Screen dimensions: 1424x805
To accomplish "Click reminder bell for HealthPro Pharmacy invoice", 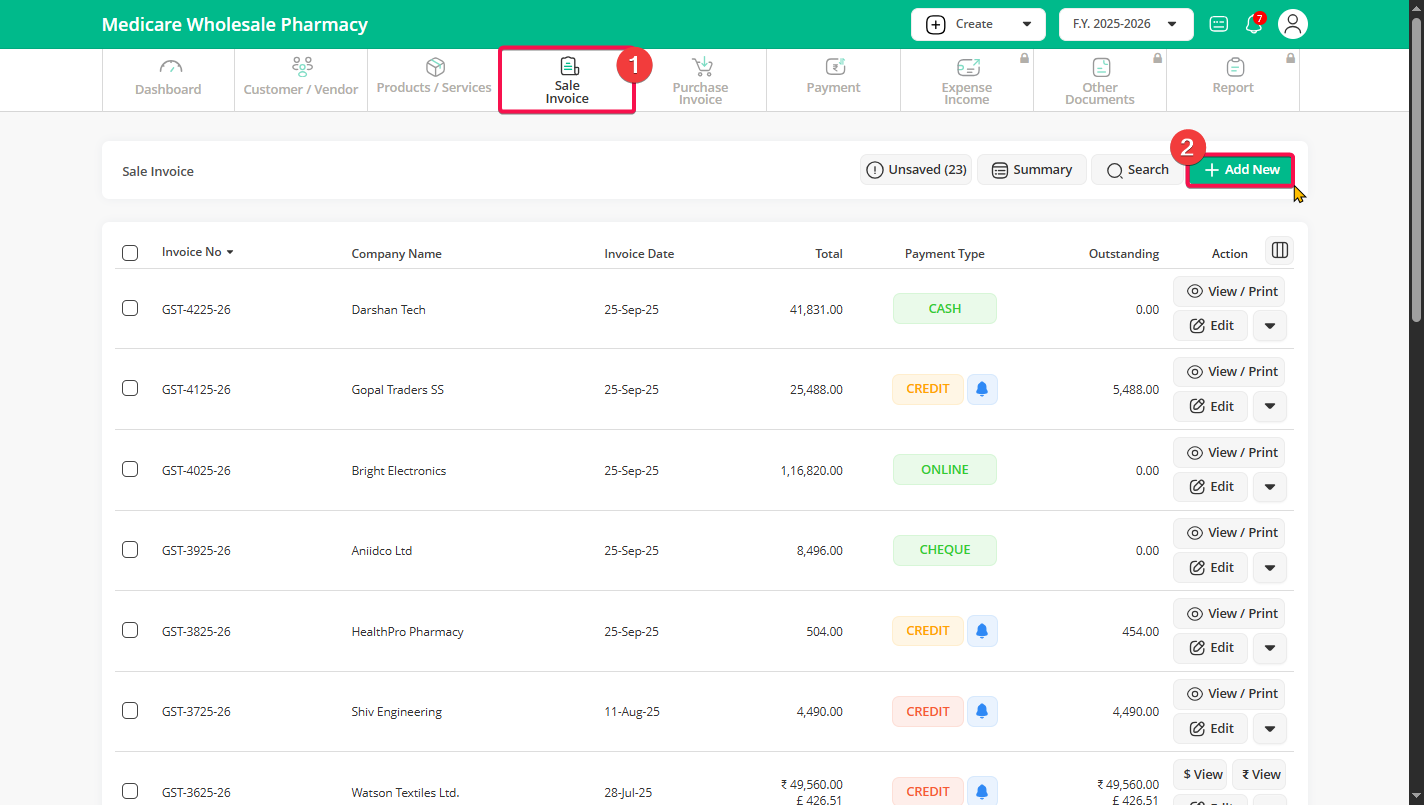I will (x=982, y=631).
